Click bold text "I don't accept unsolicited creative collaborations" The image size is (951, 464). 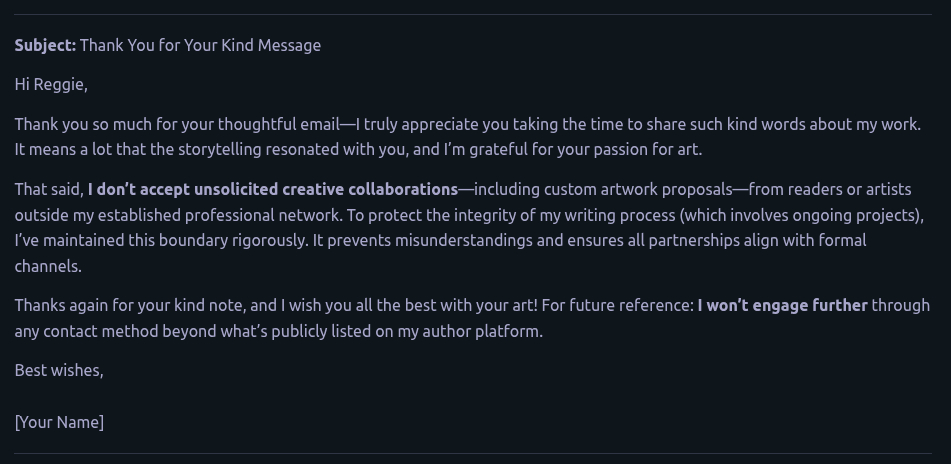(272, 189)
